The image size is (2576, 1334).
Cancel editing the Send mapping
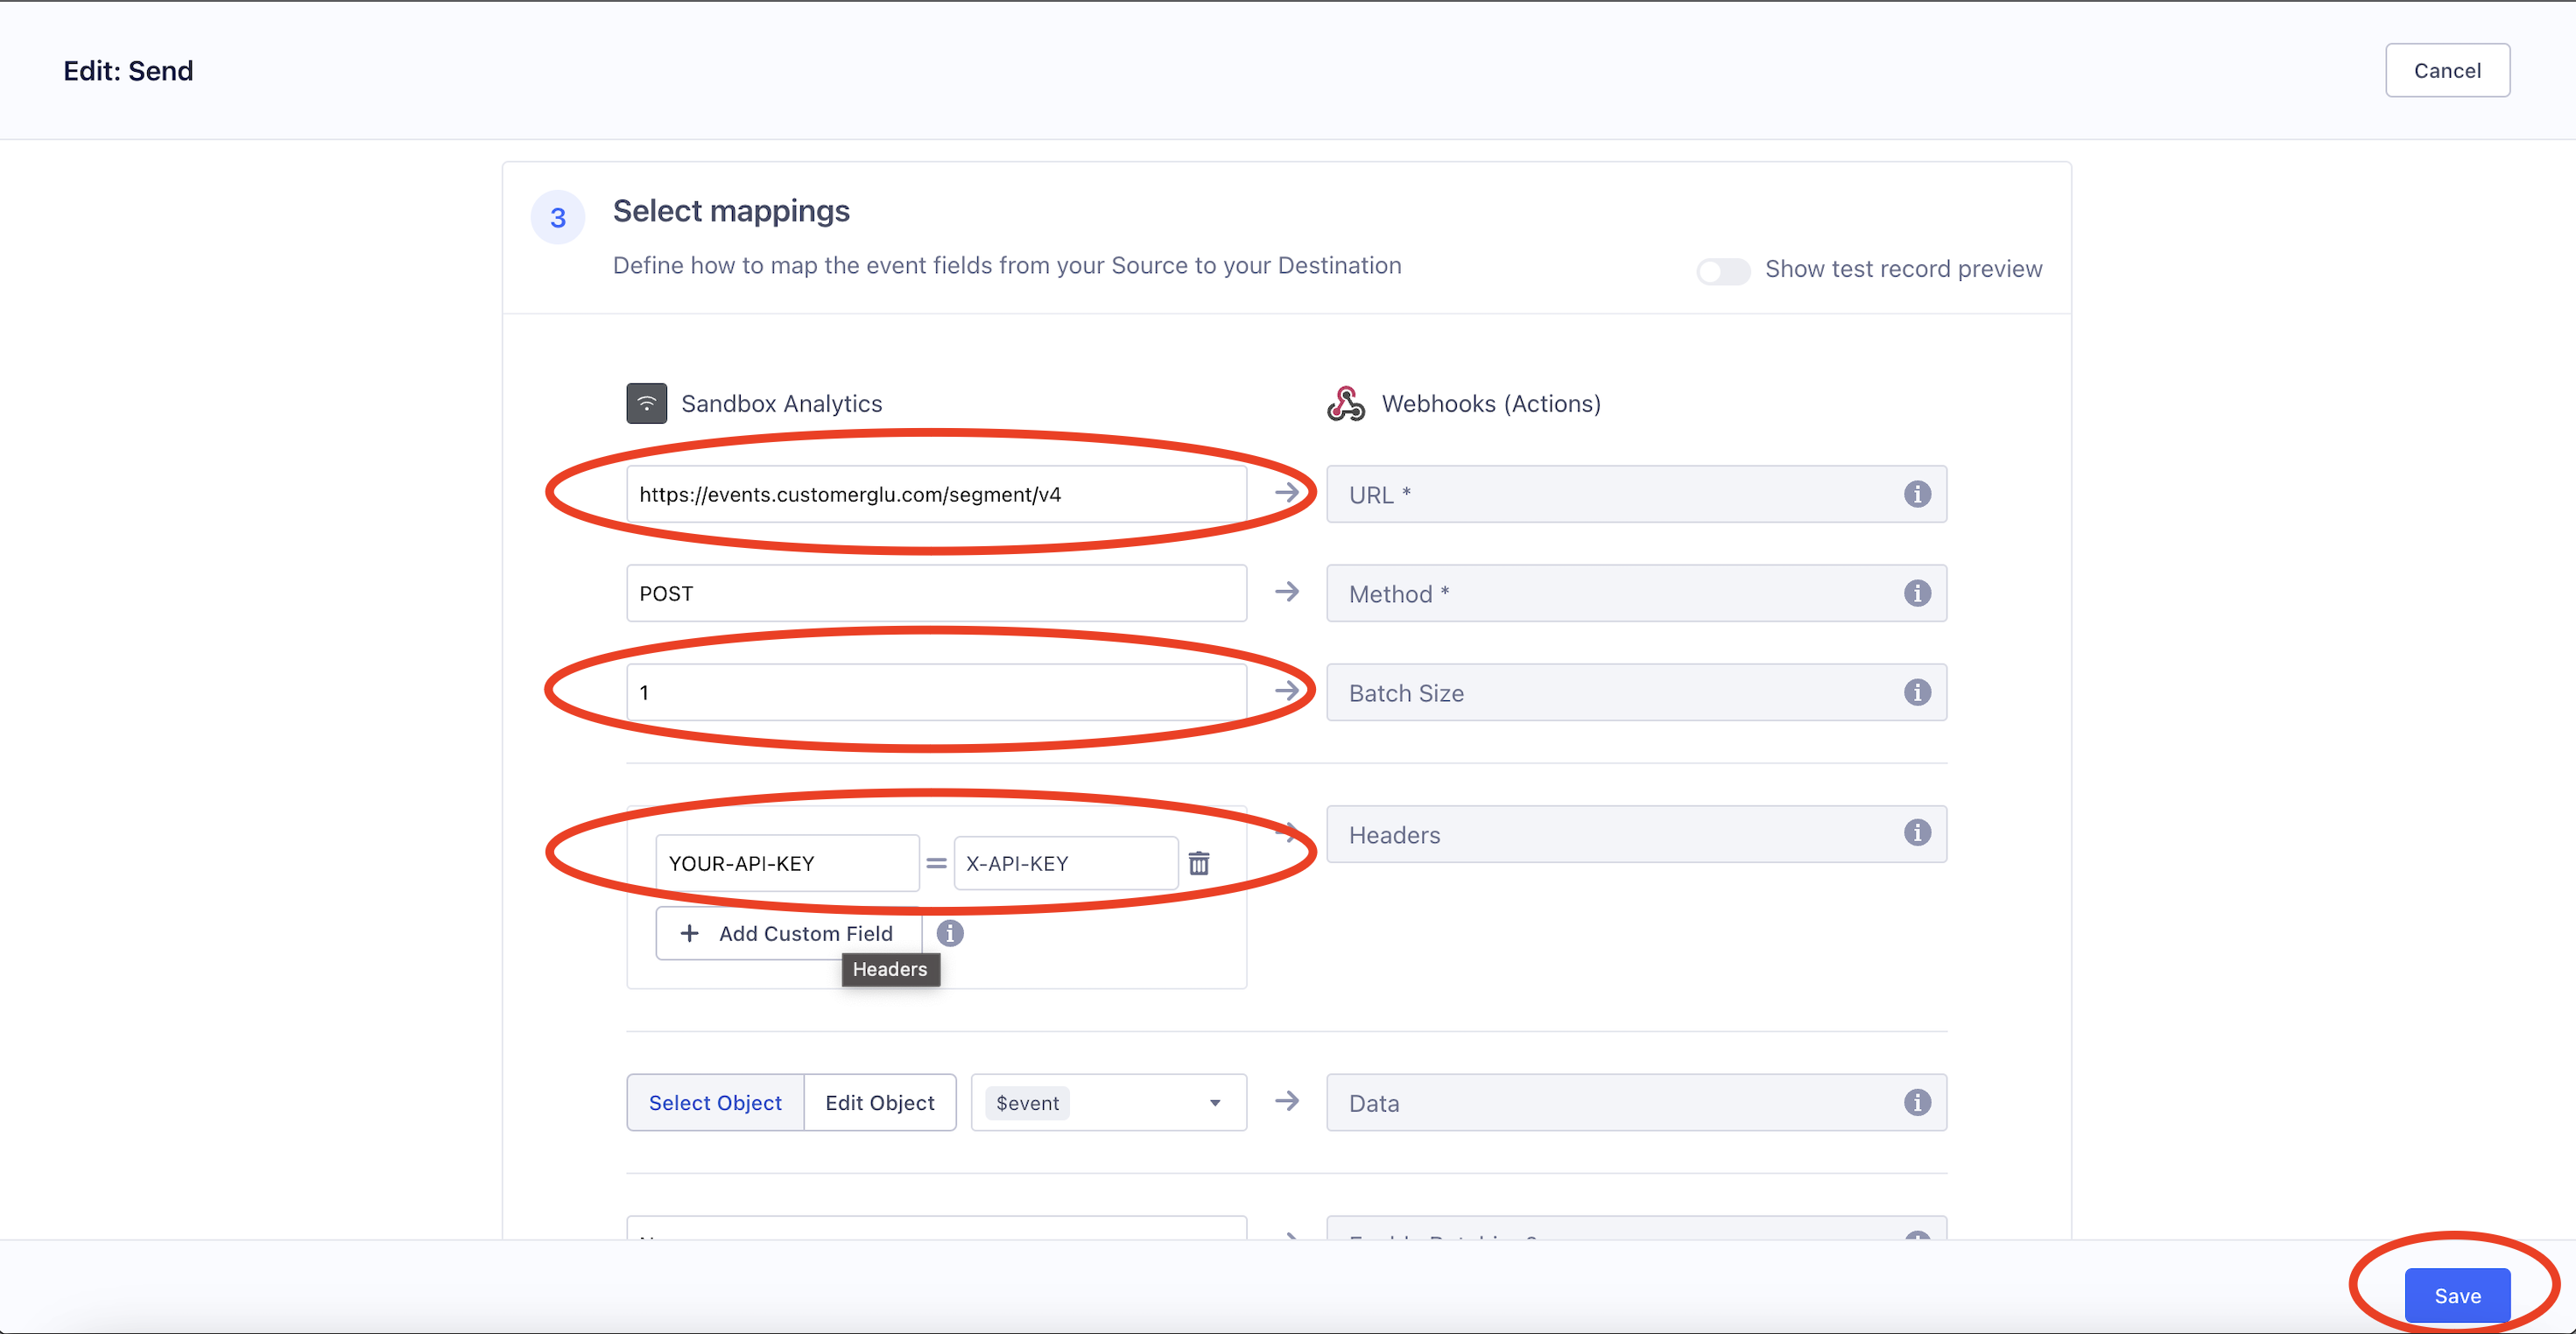pyautogui.click(x=2446, y=70)
